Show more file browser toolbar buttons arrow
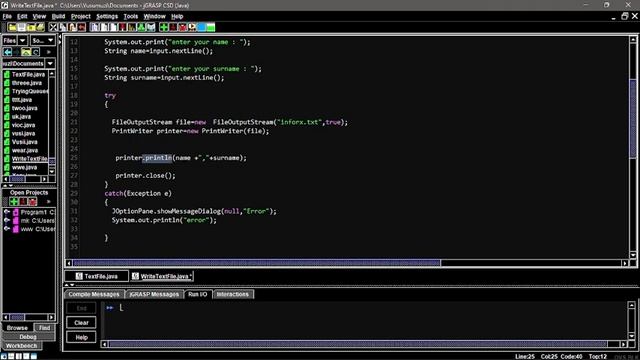 coord(49,52)
